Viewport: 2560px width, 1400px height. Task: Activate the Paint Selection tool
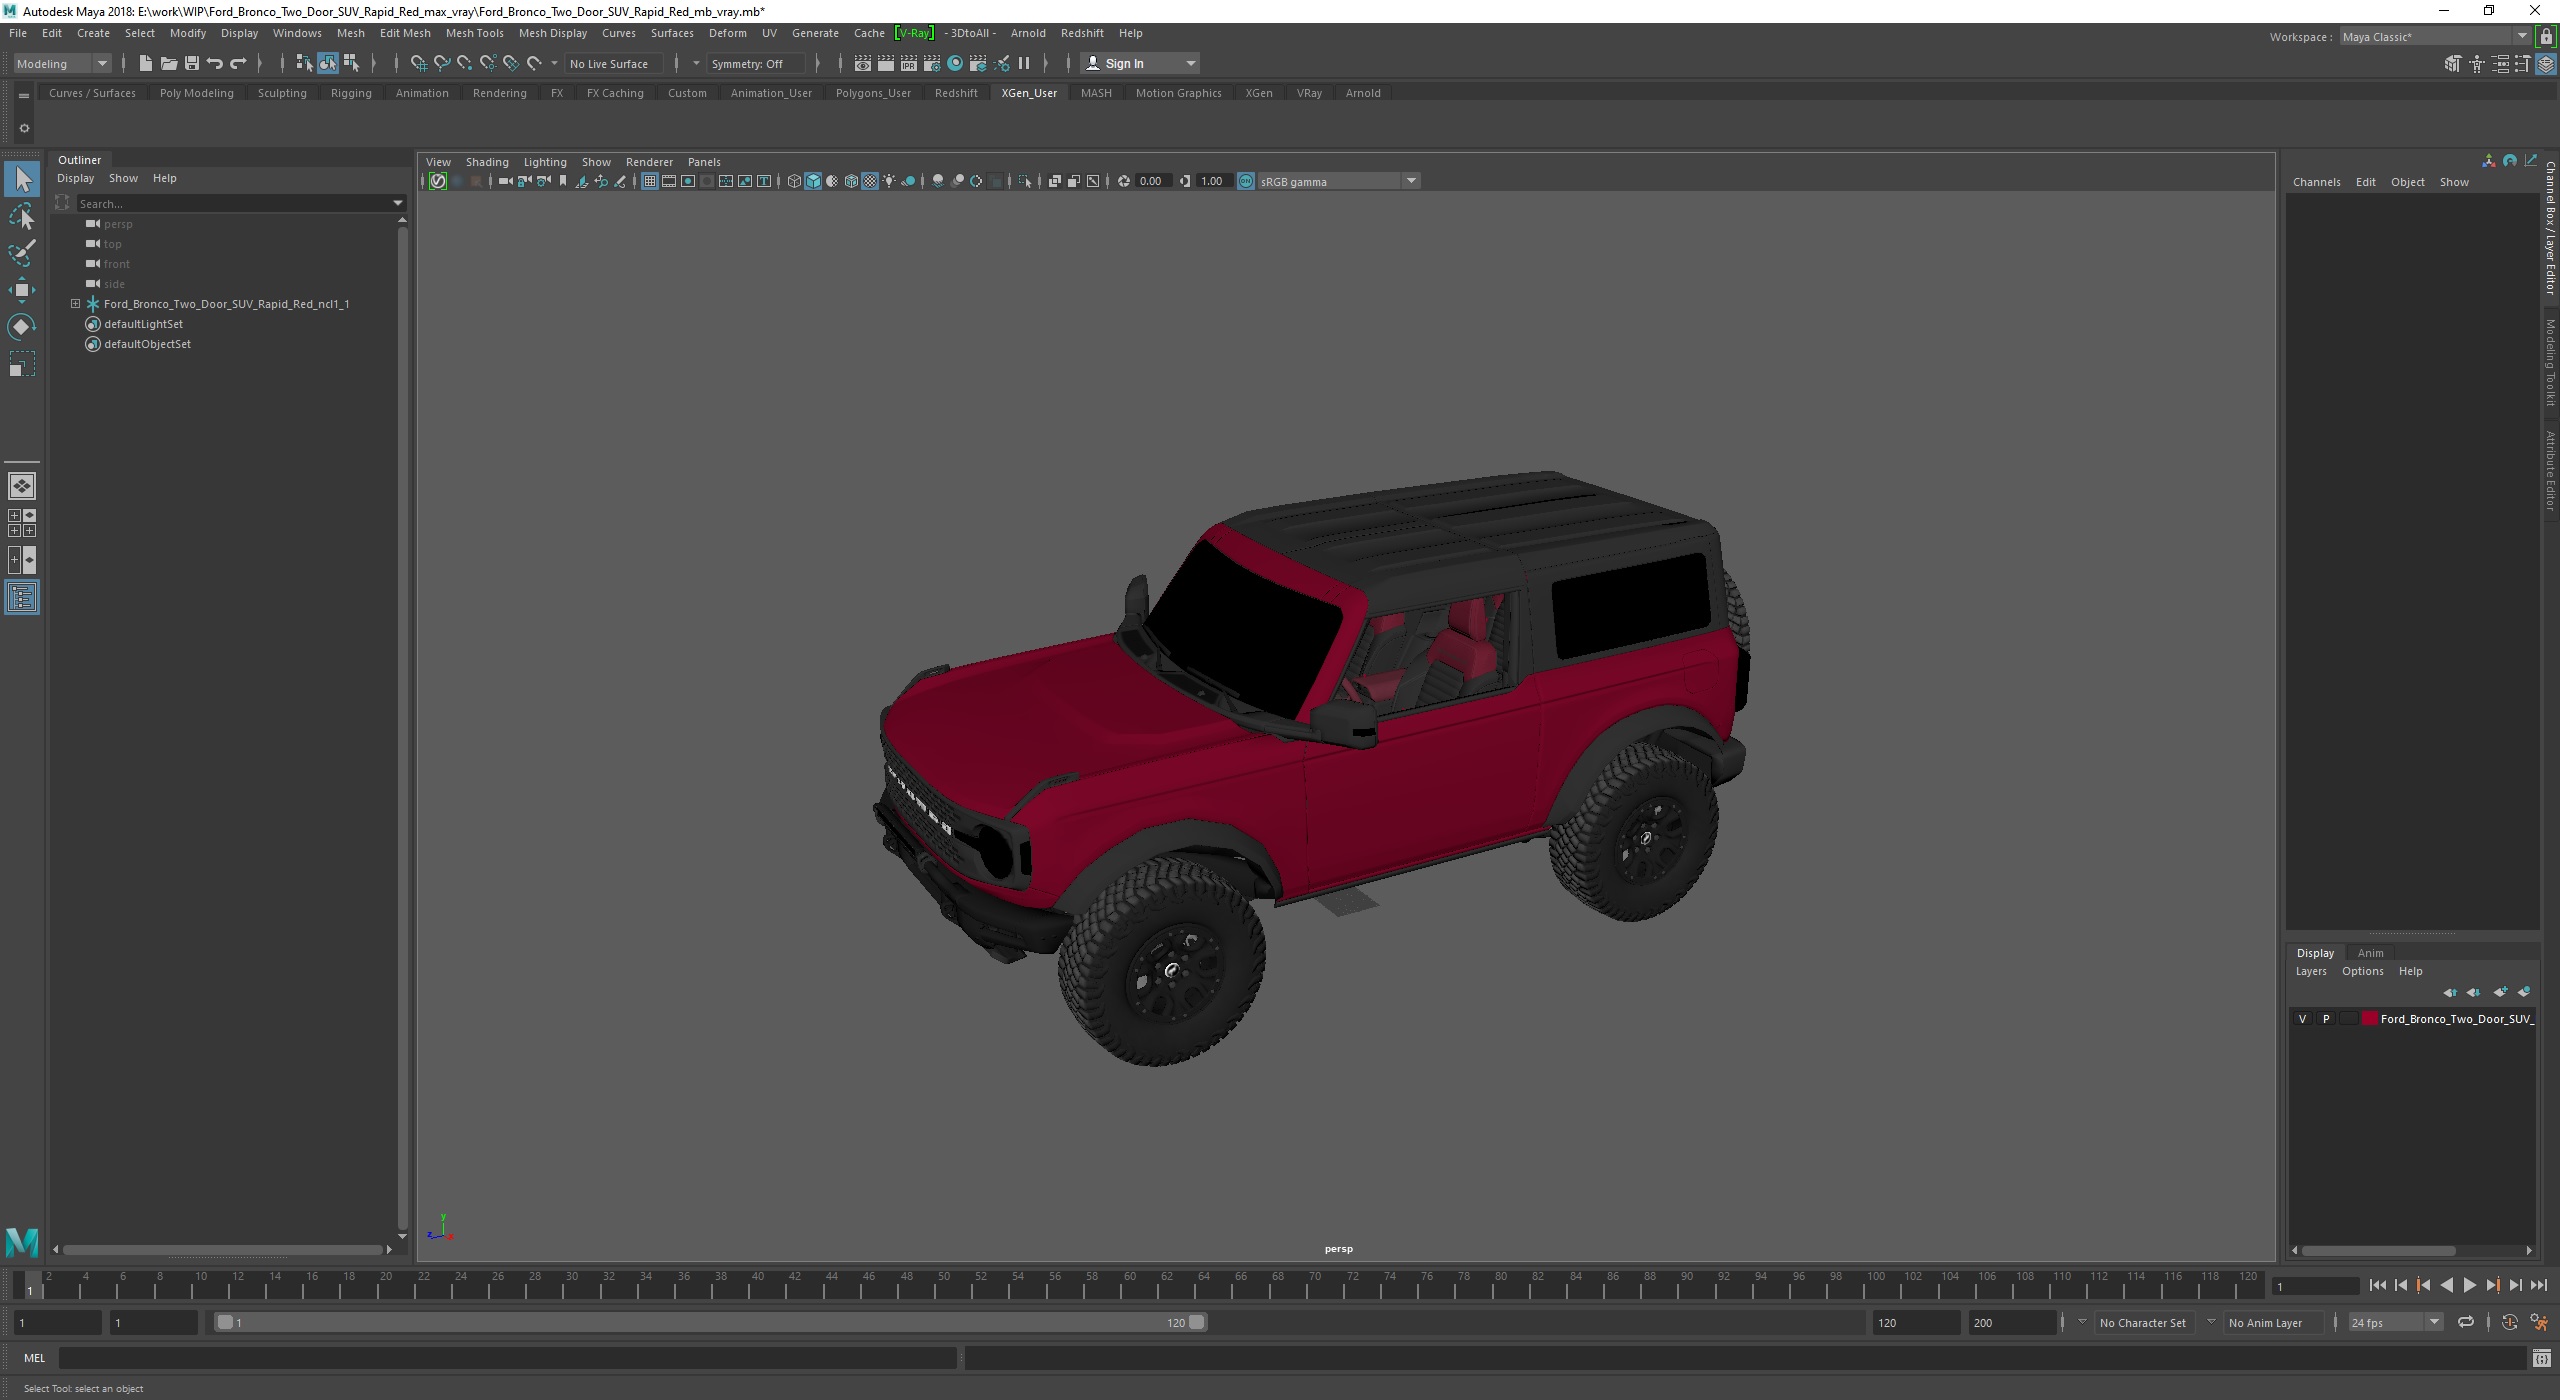pyautogui.click(x=22, y=253)
